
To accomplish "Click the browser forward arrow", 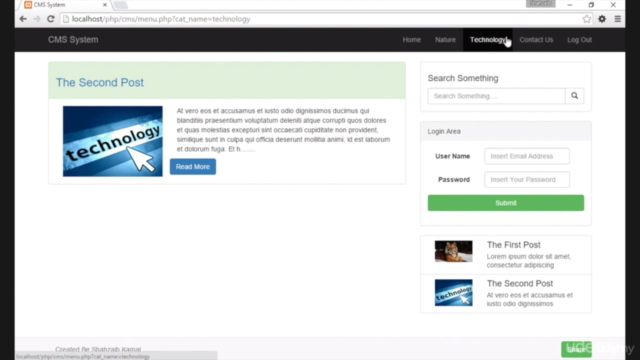I will point(37,19).
